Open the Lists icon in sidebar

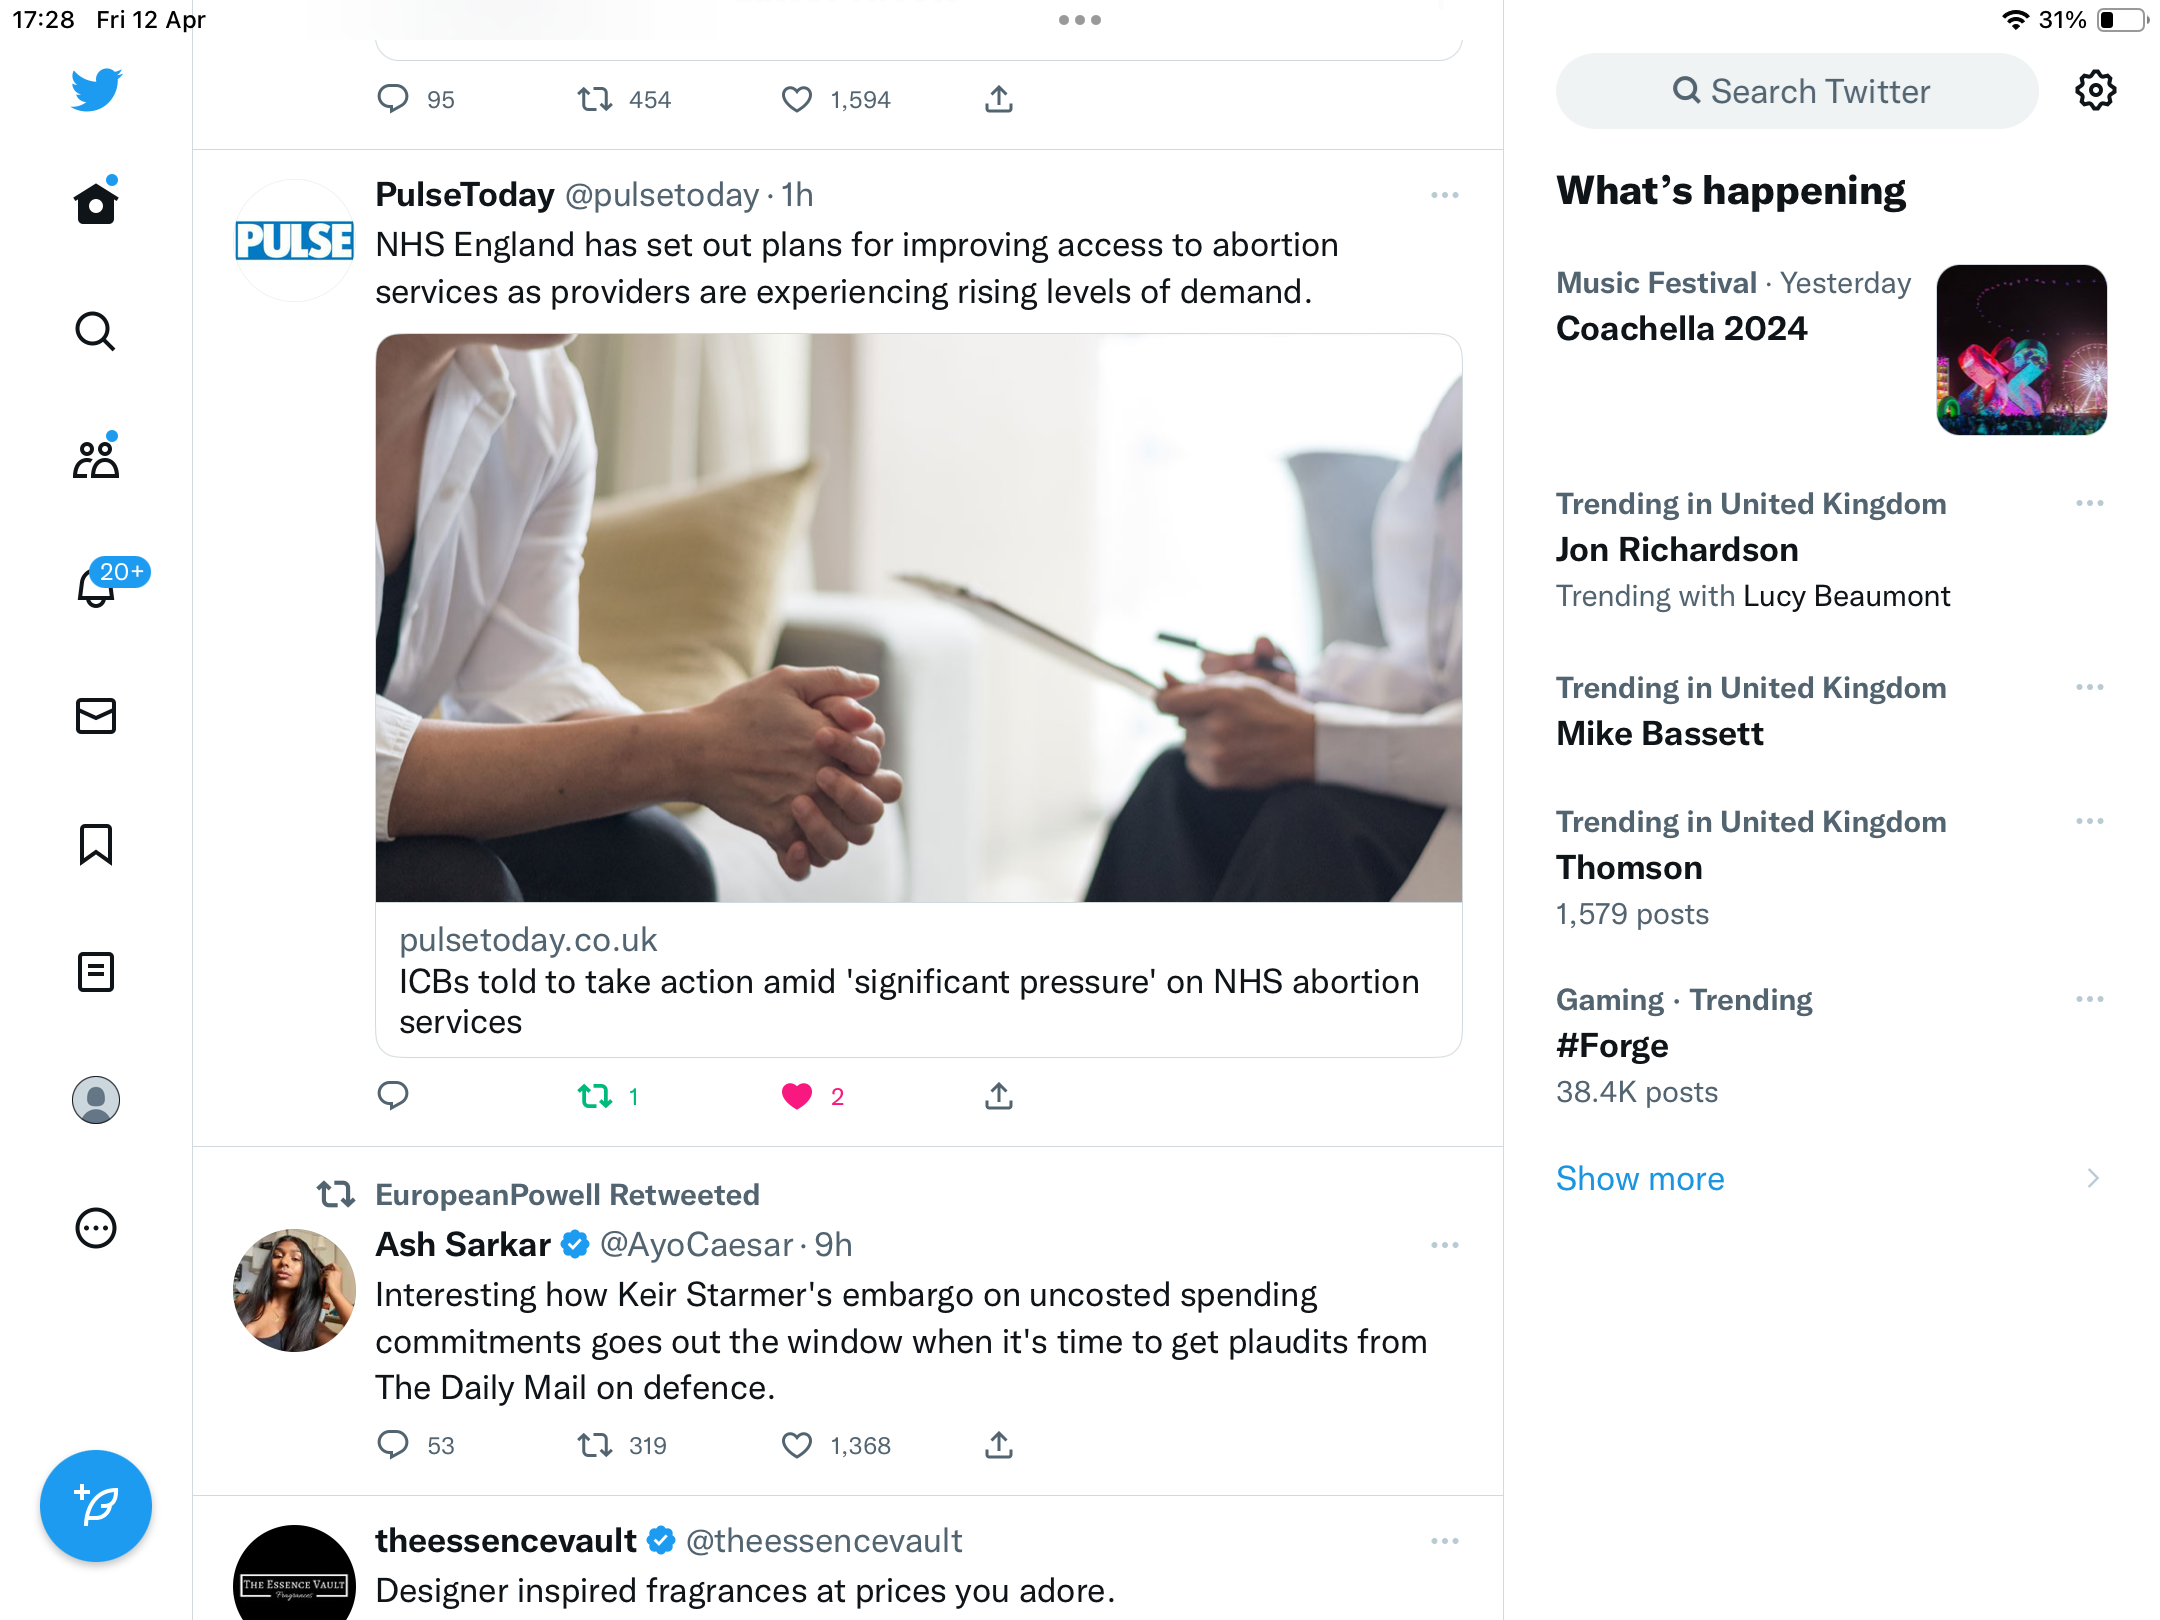[96, 972]
